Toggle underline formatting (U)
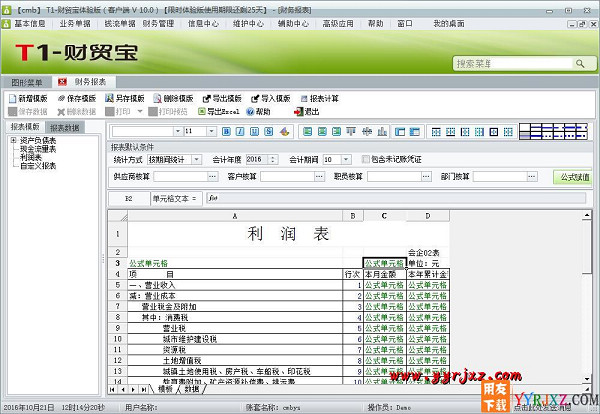The height and width of the screenshot is (414, 600). (254, 132)
